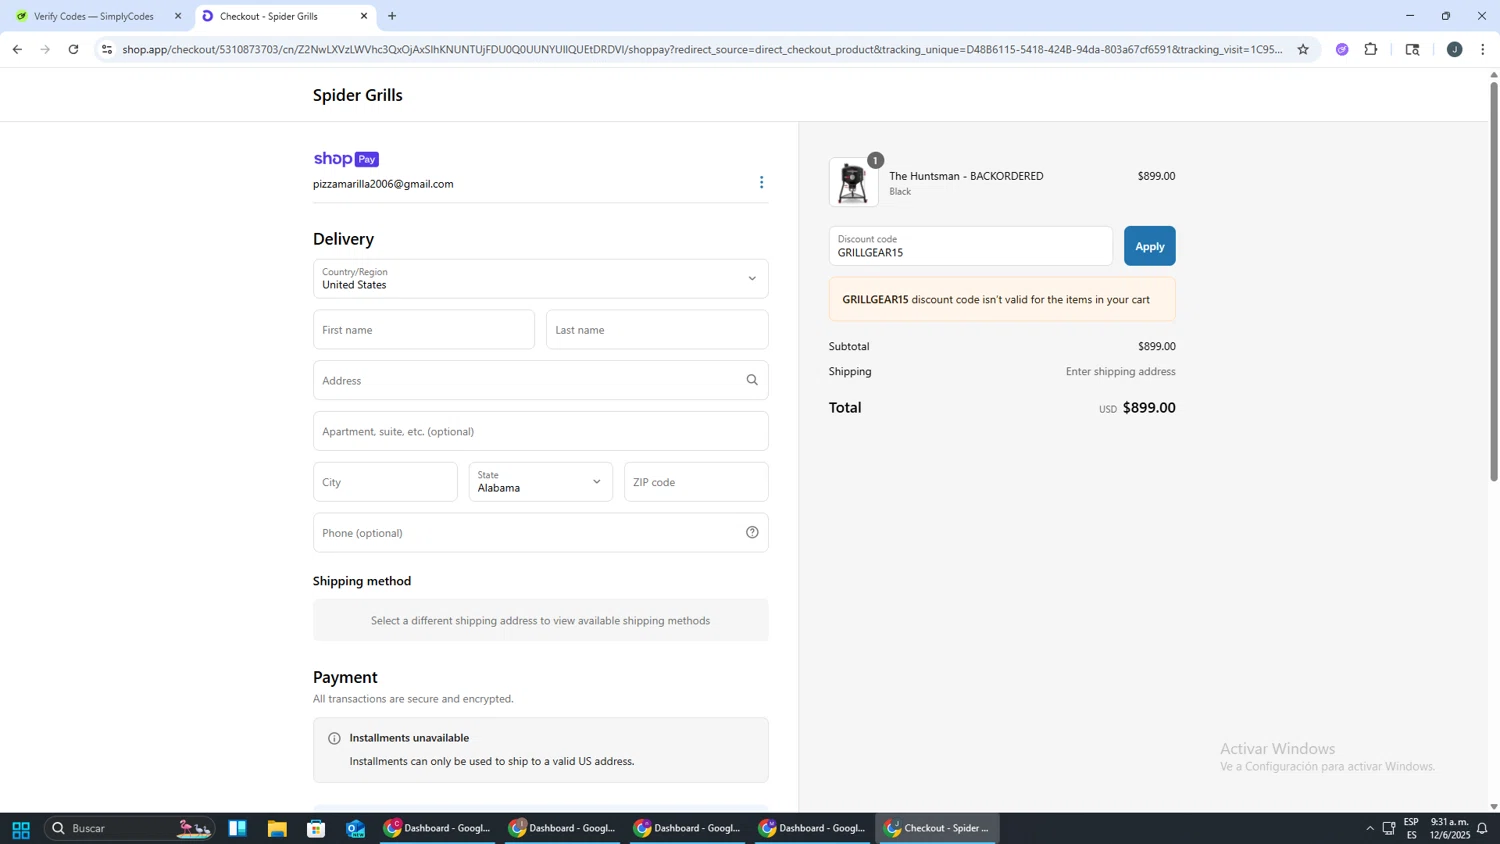This screenshot has height=844, width=1500.
Task: Click the Last name field
Action: click(657, 330)
